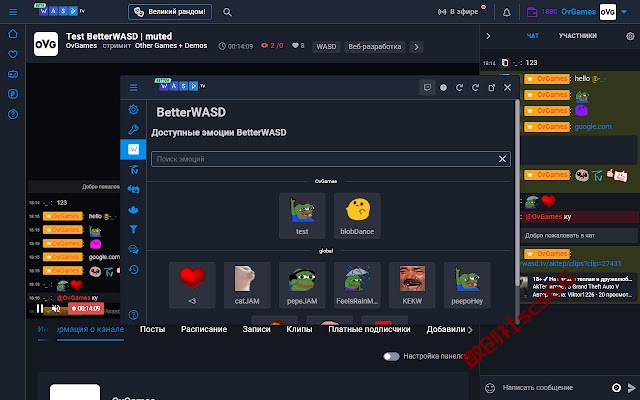Open the BTTV emotes section in BetterWASD sidebar
Screen dimensions: 640x400
tap(133, 189)
